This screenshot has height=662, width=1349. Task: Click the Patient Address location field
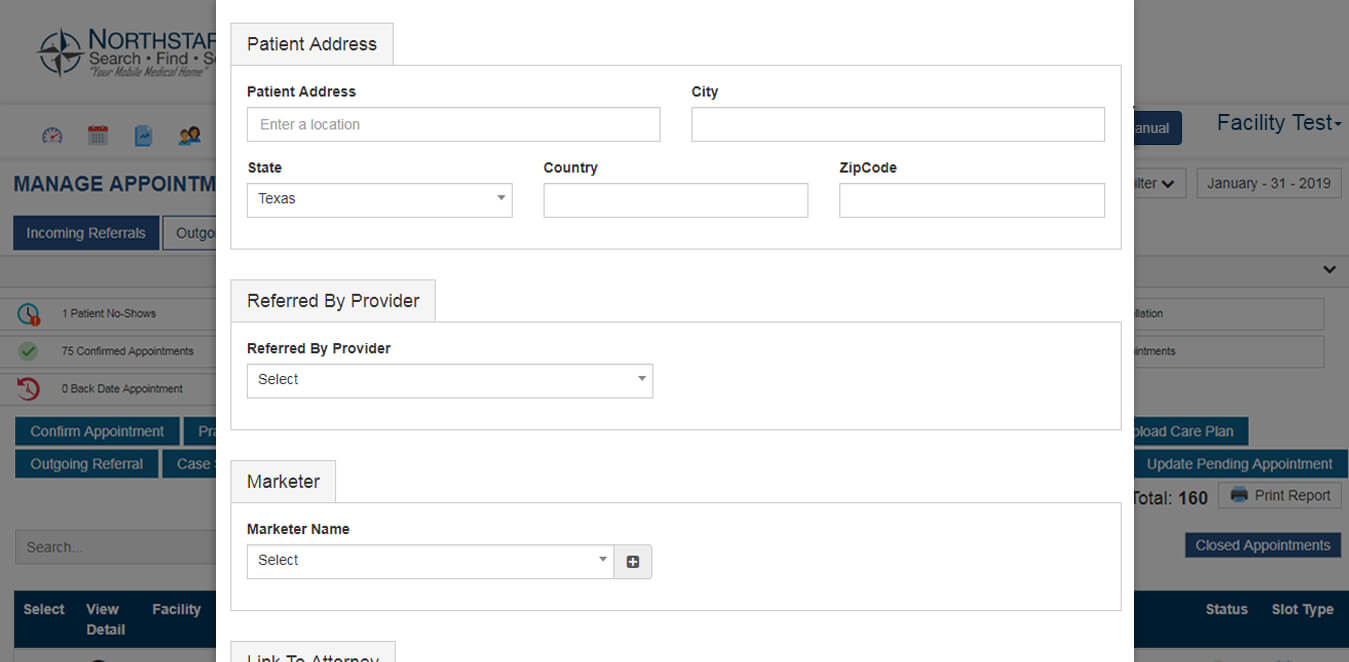pos(453,124)
